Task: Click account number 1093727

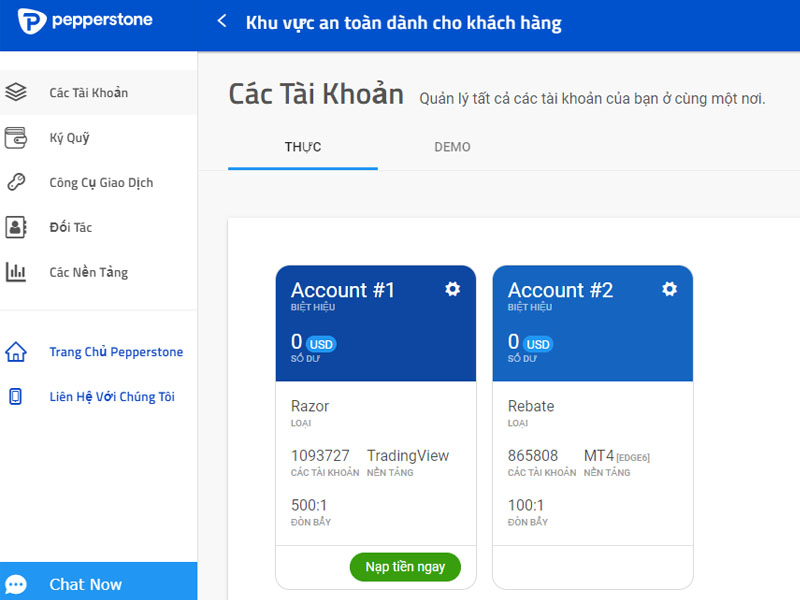Action: pyautogui.click(x=320, y=455)
